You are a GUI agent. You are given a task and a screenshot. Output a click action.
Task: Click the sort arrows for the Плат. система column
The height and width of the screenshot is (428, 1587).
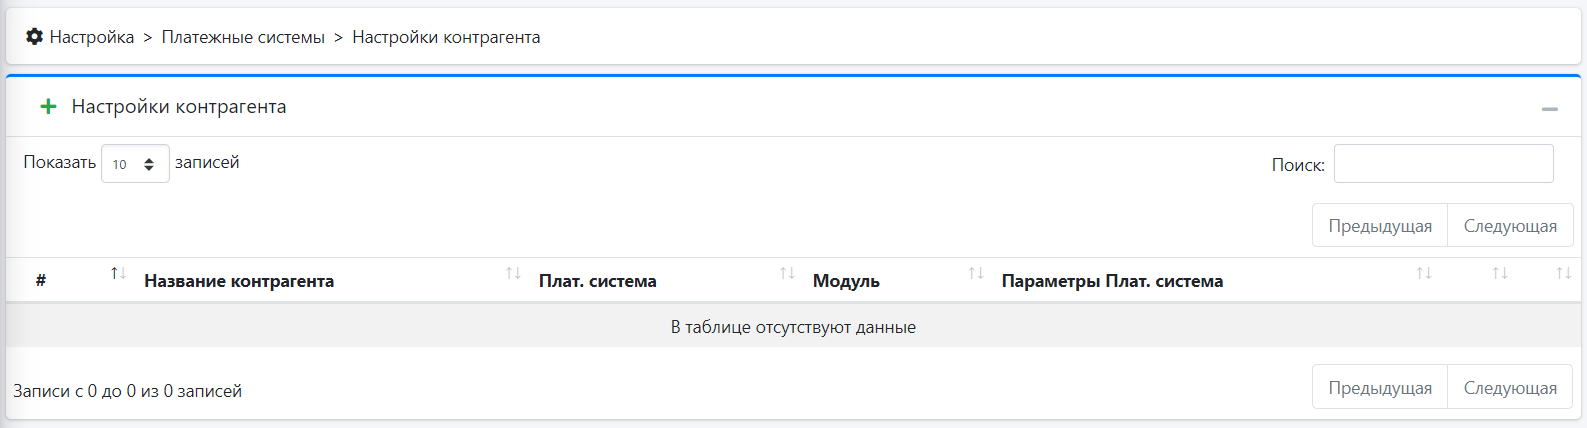pos(787,273)
